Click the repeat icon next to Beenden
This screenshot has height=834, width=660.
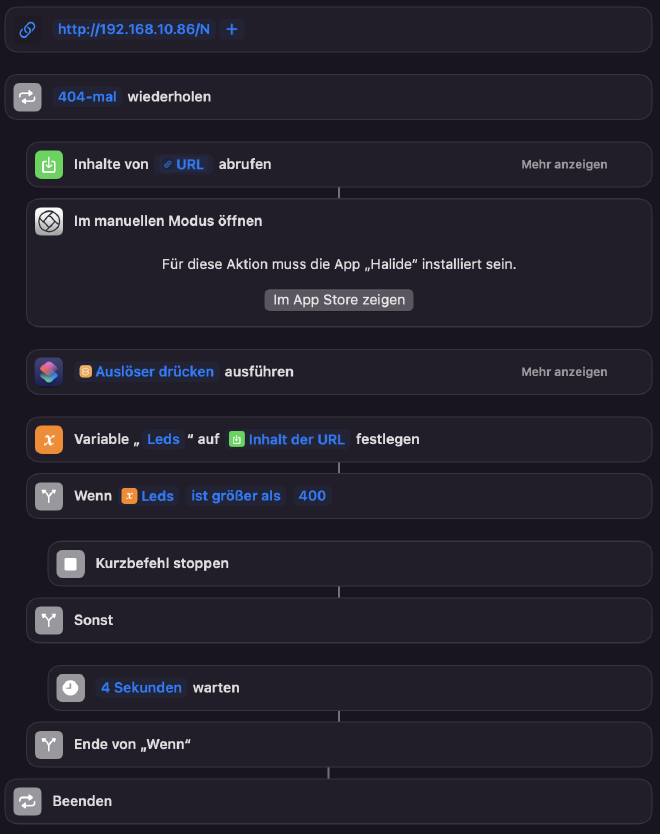tap(27, 800)
